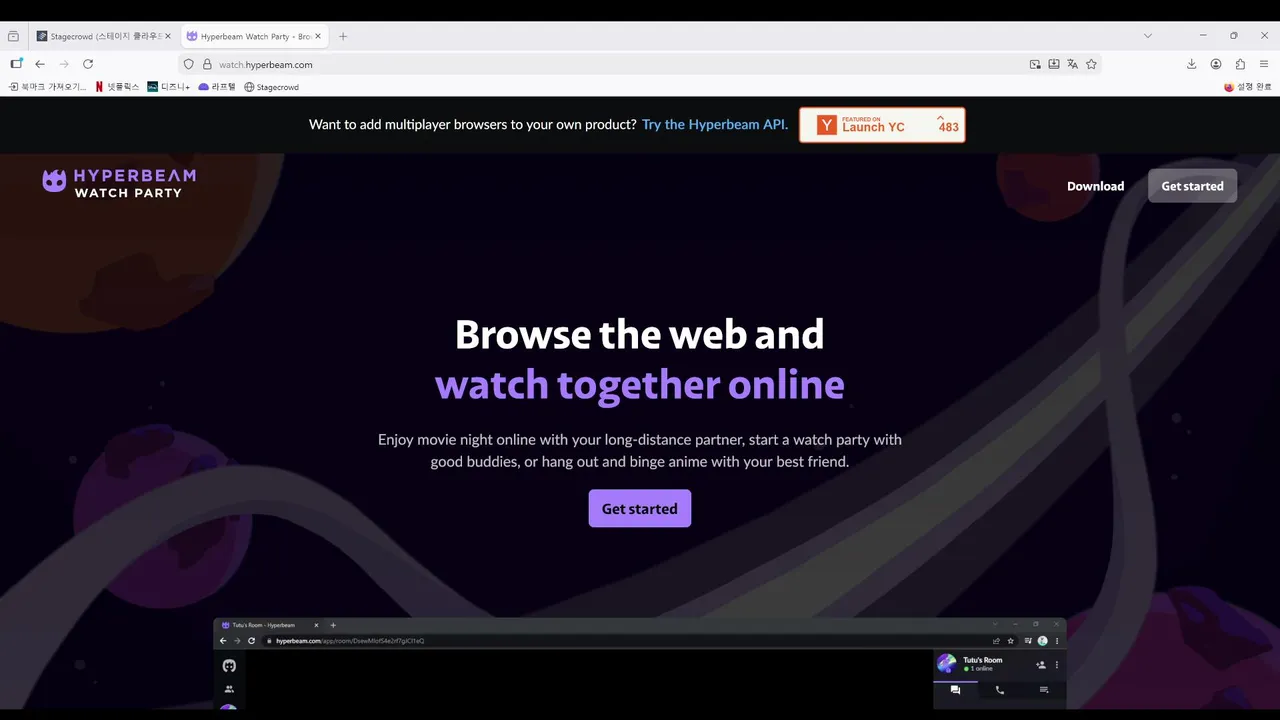
Task: Close the Hyperbeam Watch Party tab
Action: (x=318, y=36)
